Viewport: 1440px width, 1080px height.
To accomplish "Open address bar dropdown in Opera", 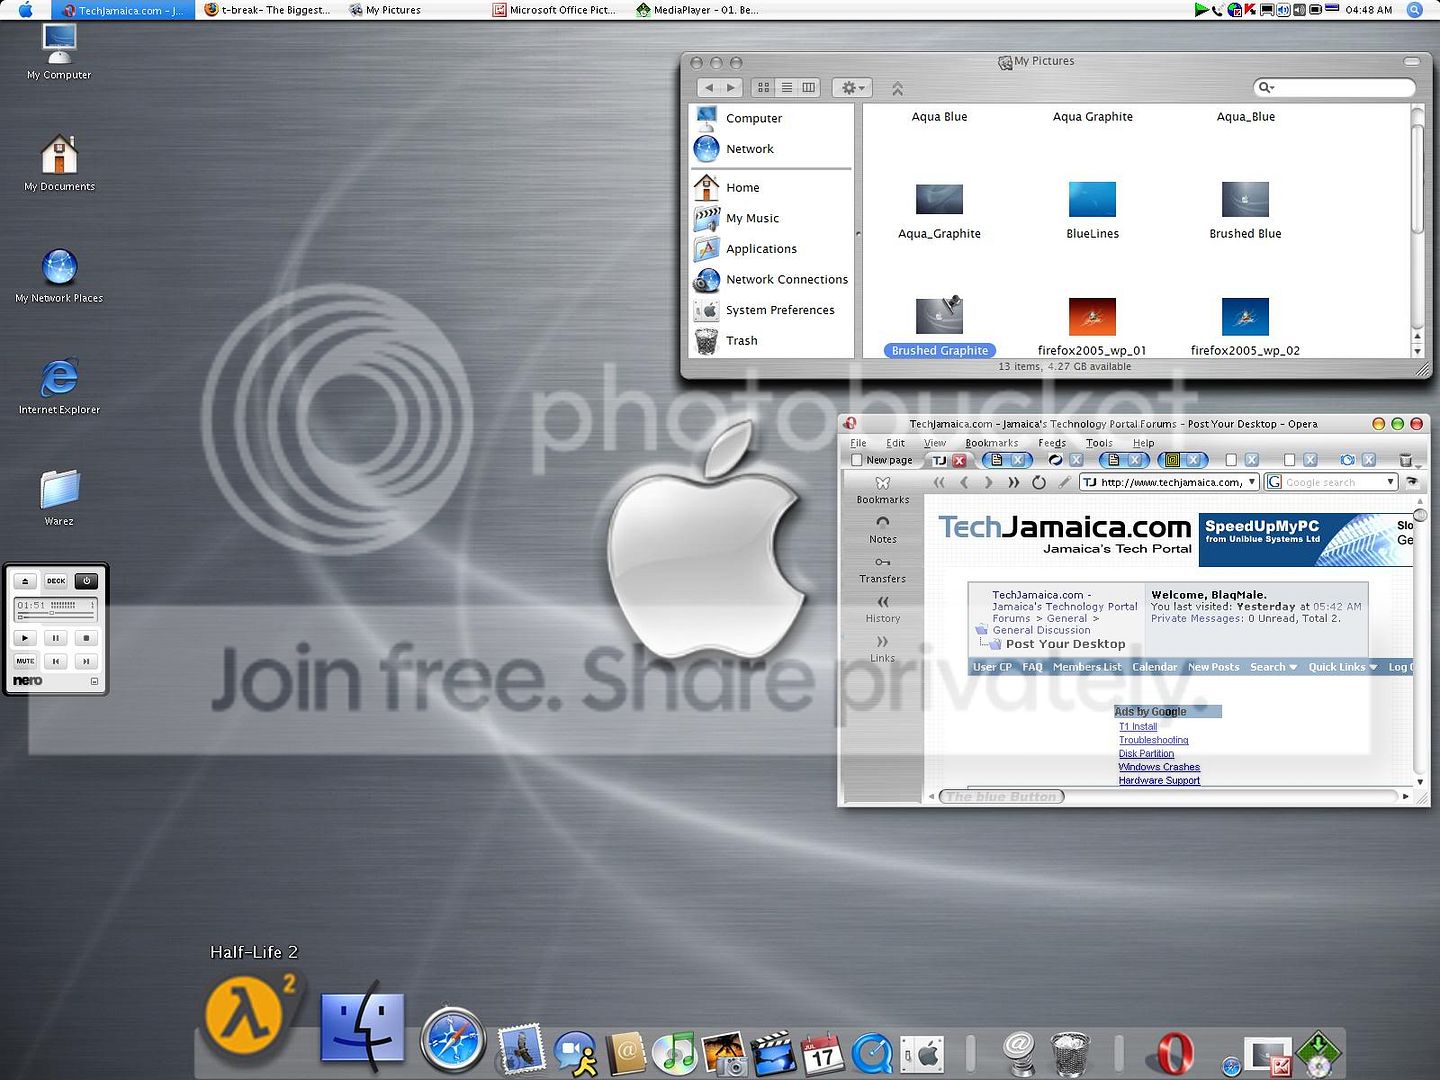I will click(1252, 482).
